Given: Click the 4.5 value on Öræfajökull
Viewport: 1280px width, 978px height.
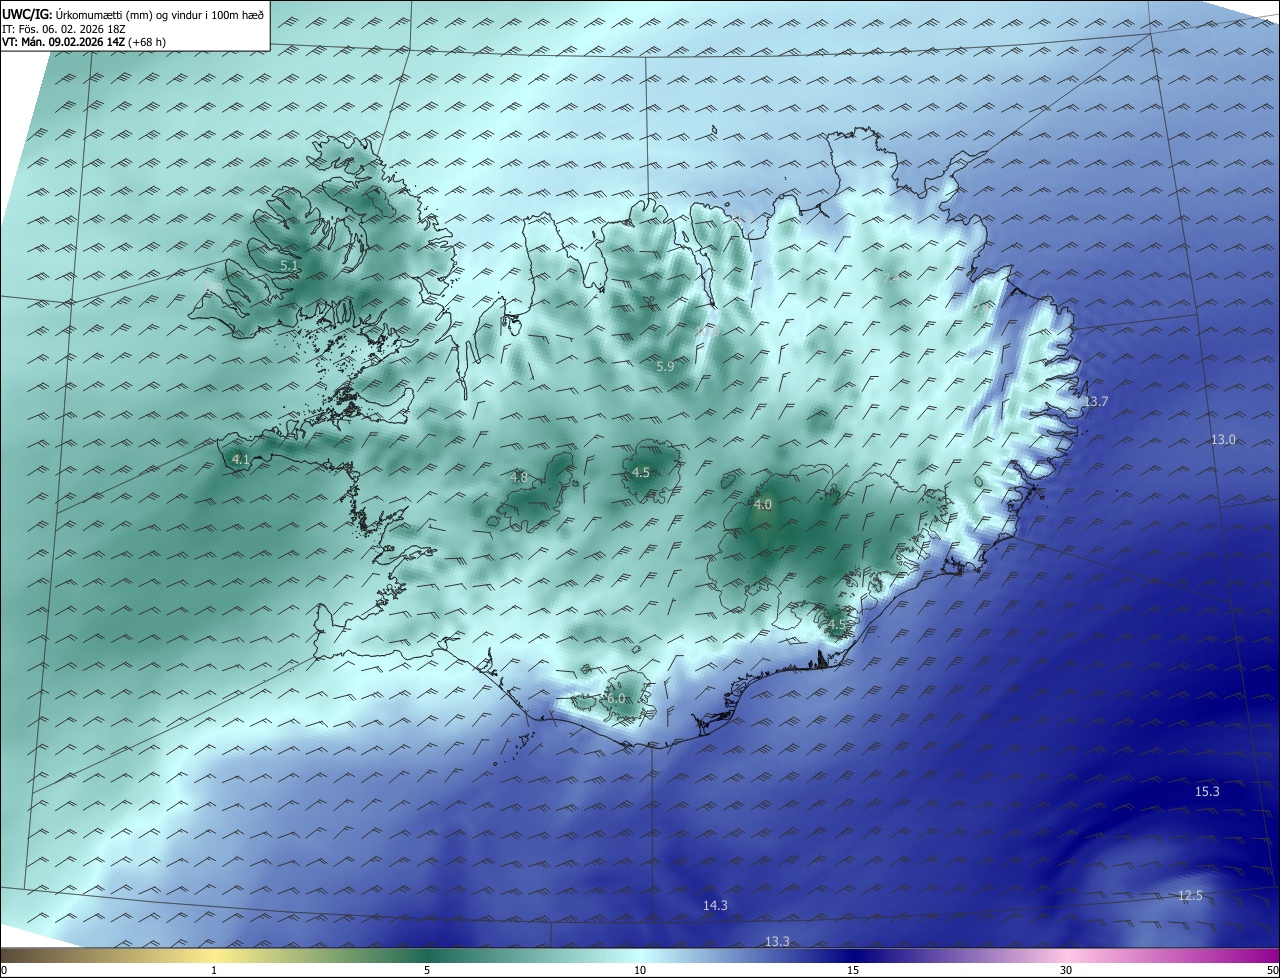Looking at the screenshot, I should [836, 625].
